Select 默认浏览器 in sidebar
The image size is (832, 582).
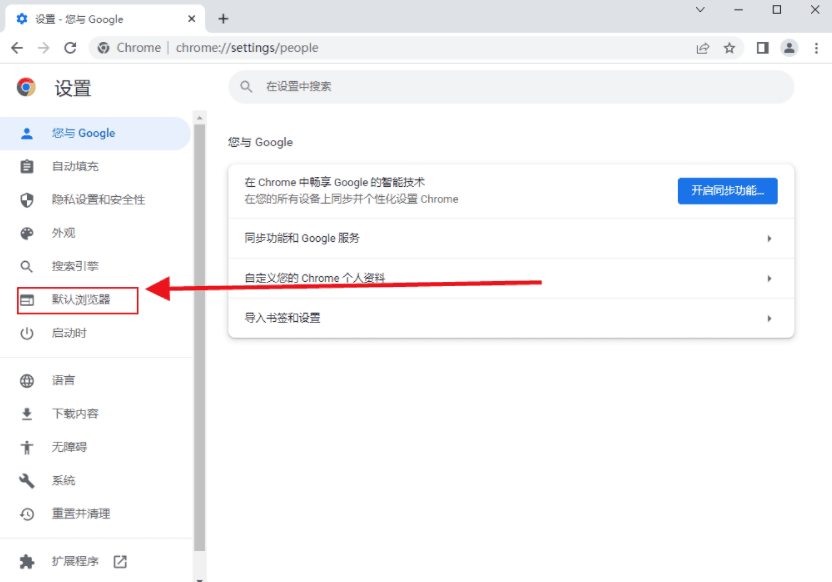(81, 300)
